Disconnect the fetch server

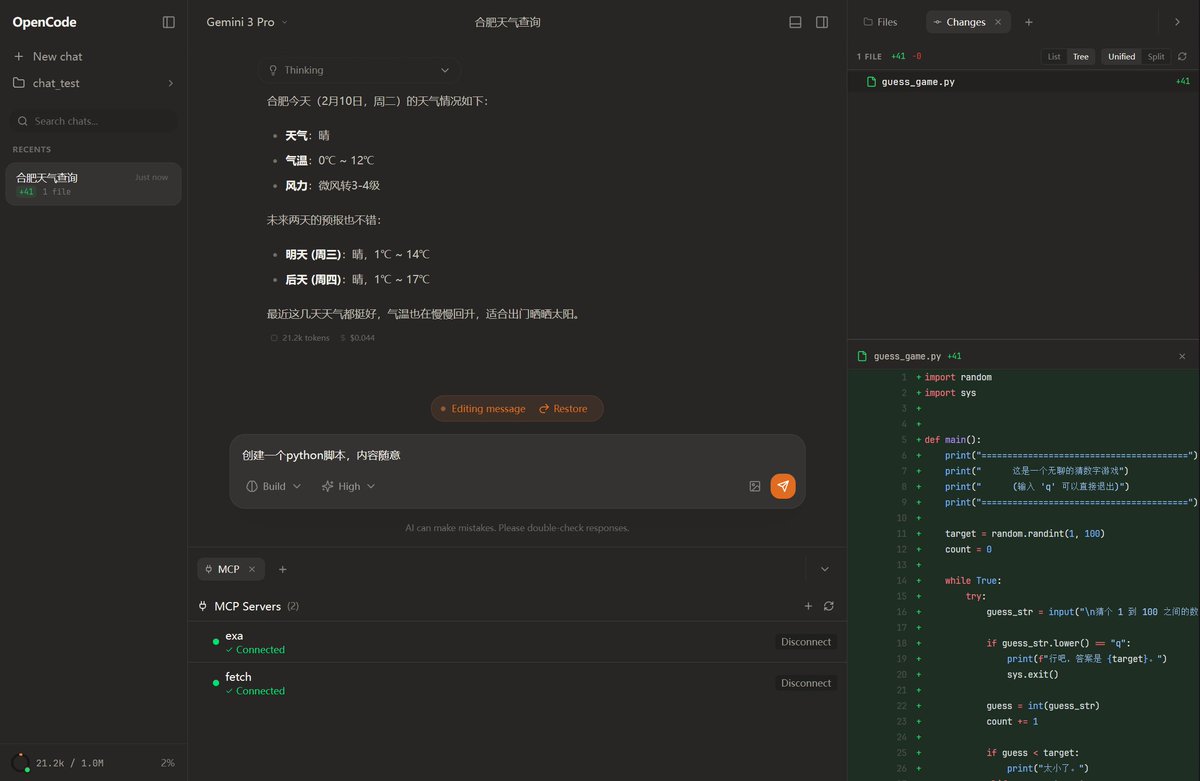pyautogui.click(x=806, y=683)
